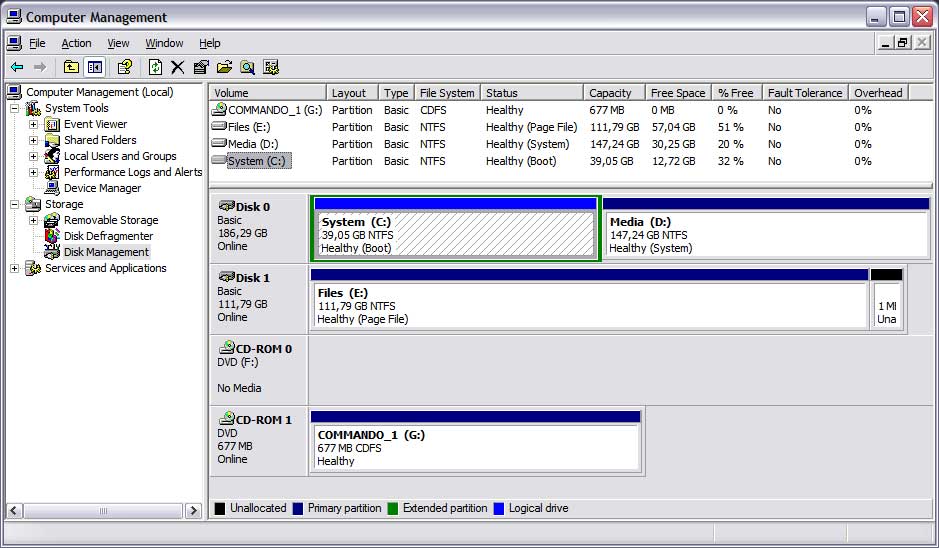Open the Action menu
This screenshot has width=939, height=548.
(76, 43)
